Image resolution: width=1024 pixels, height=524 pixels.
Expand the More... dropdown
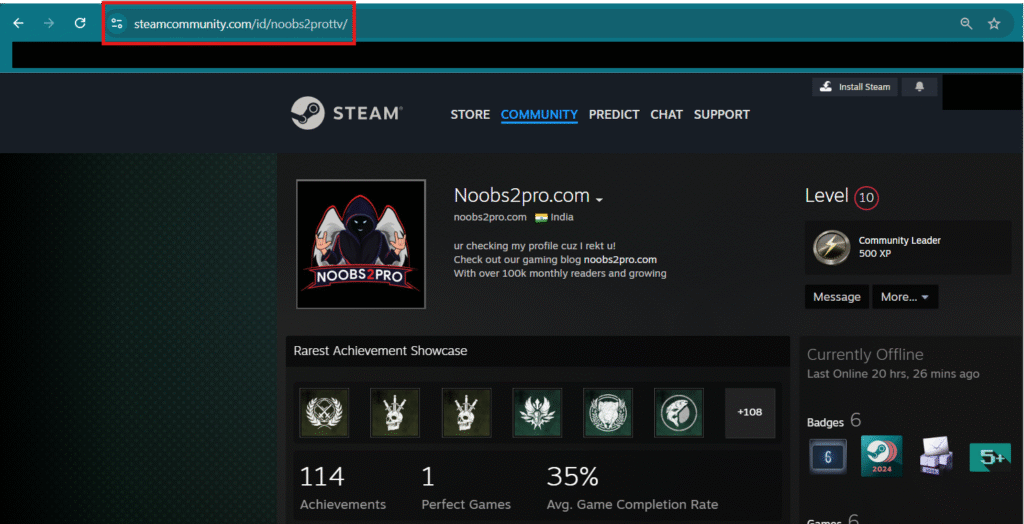pos(905,297)
